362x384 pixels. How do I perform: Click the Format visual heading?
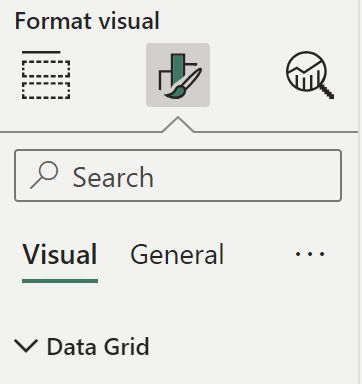[x=87, y=21]
